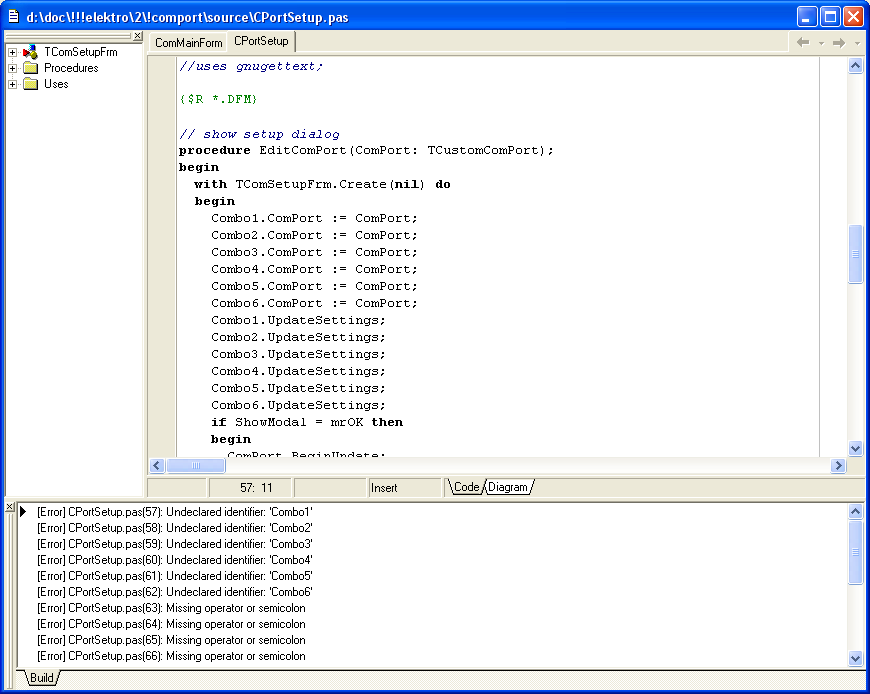Select error for undeclared identifier 'Combo1'

175,512
